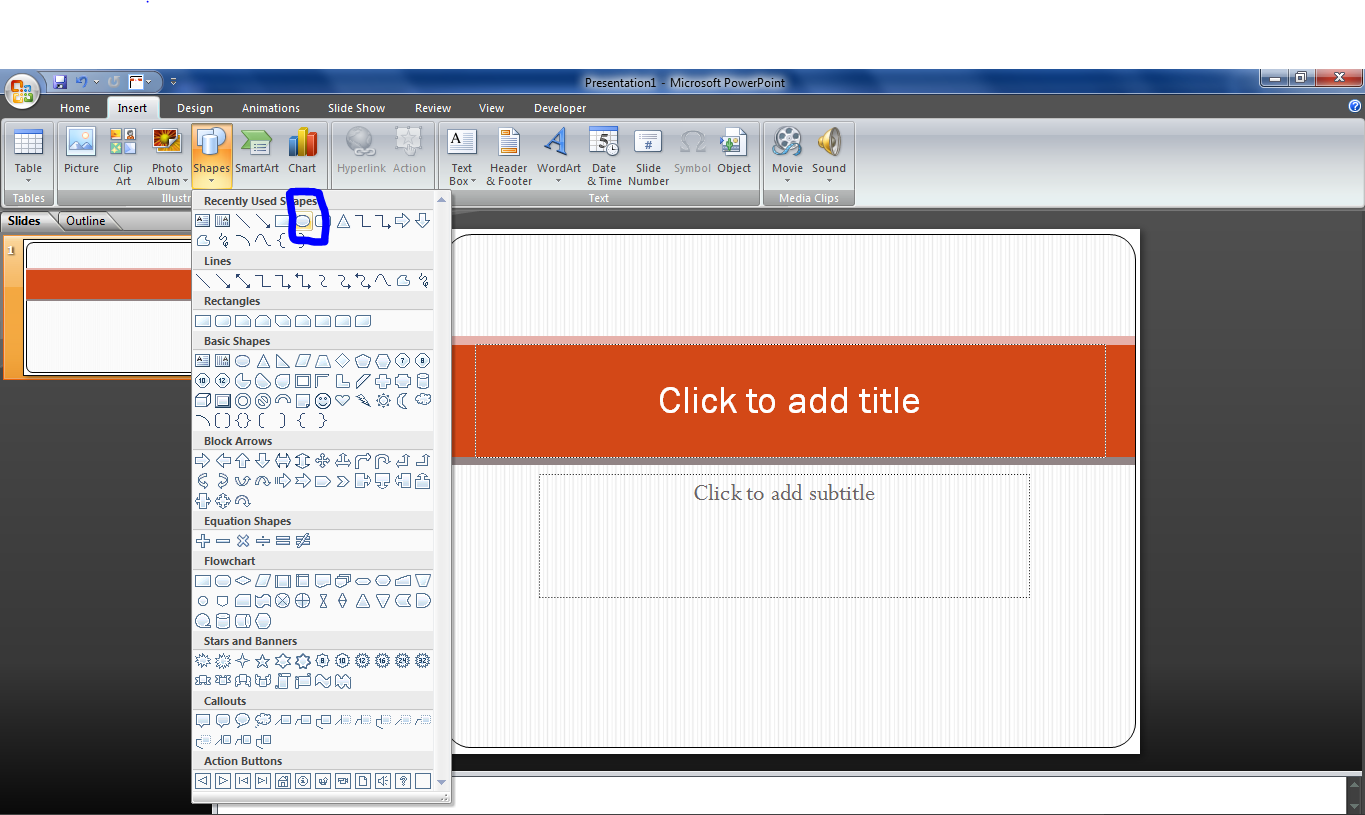The image size is (1365, 815).
Task: Switch to the Outline pane tab
Action: pos(86,221)
